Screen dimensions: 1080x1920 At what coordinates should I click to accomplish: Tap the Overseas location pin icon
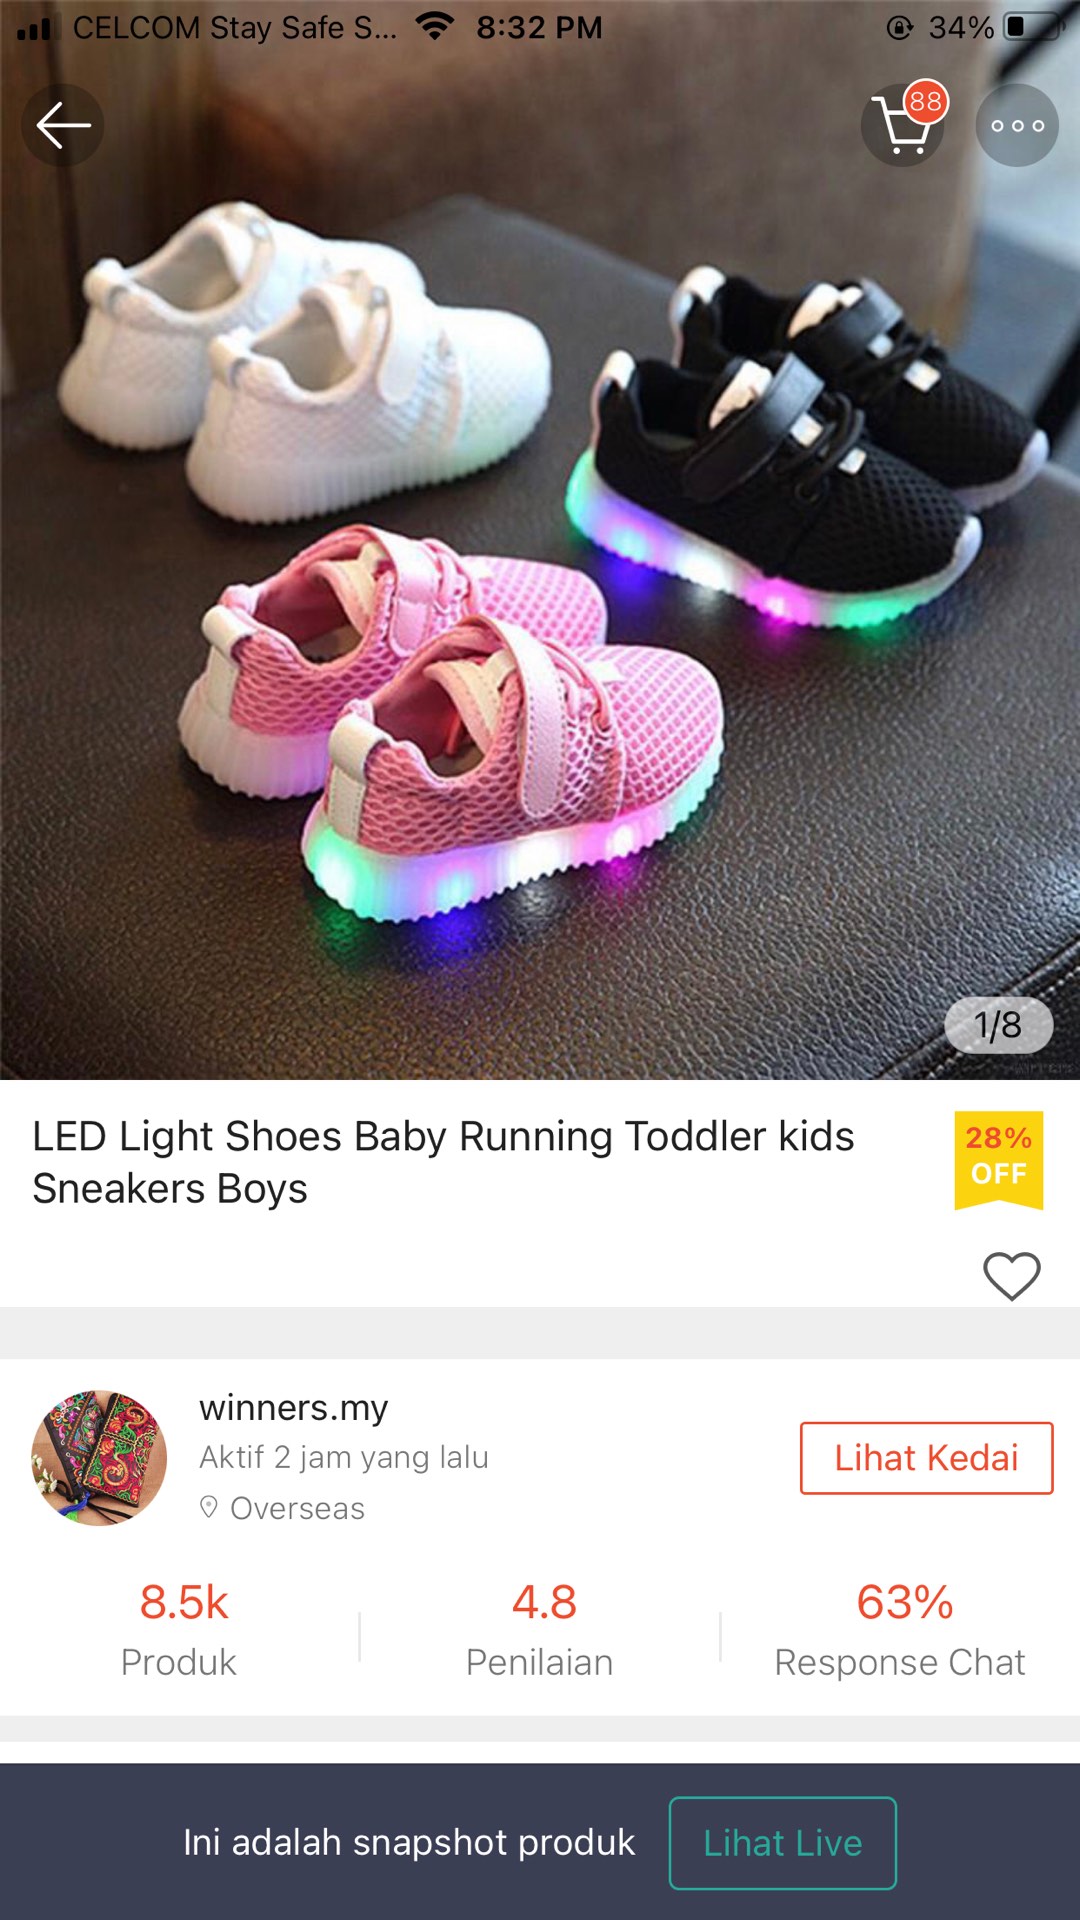209,1507
